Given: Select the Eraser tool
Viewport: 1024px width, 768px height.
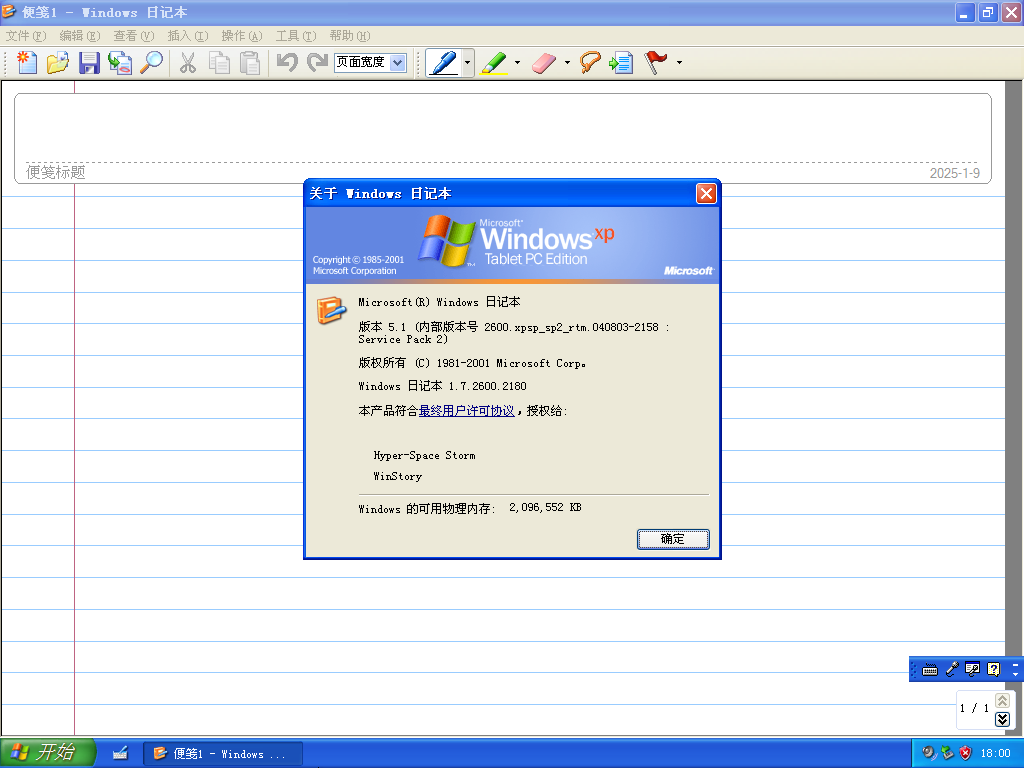Looking at the screenshot, I should 544,63.
